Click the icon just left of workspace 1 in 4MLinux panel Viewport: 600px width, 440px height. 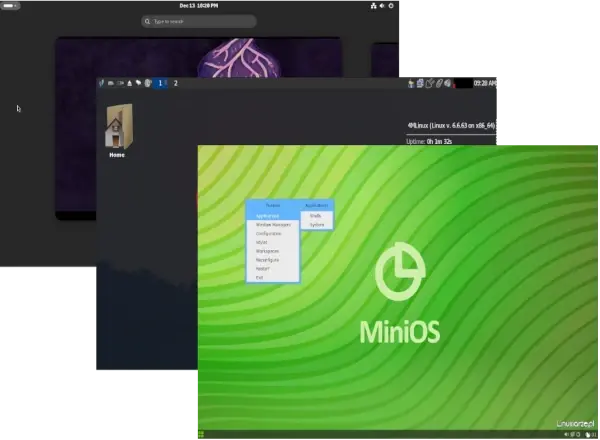click(x=148, y=83)
